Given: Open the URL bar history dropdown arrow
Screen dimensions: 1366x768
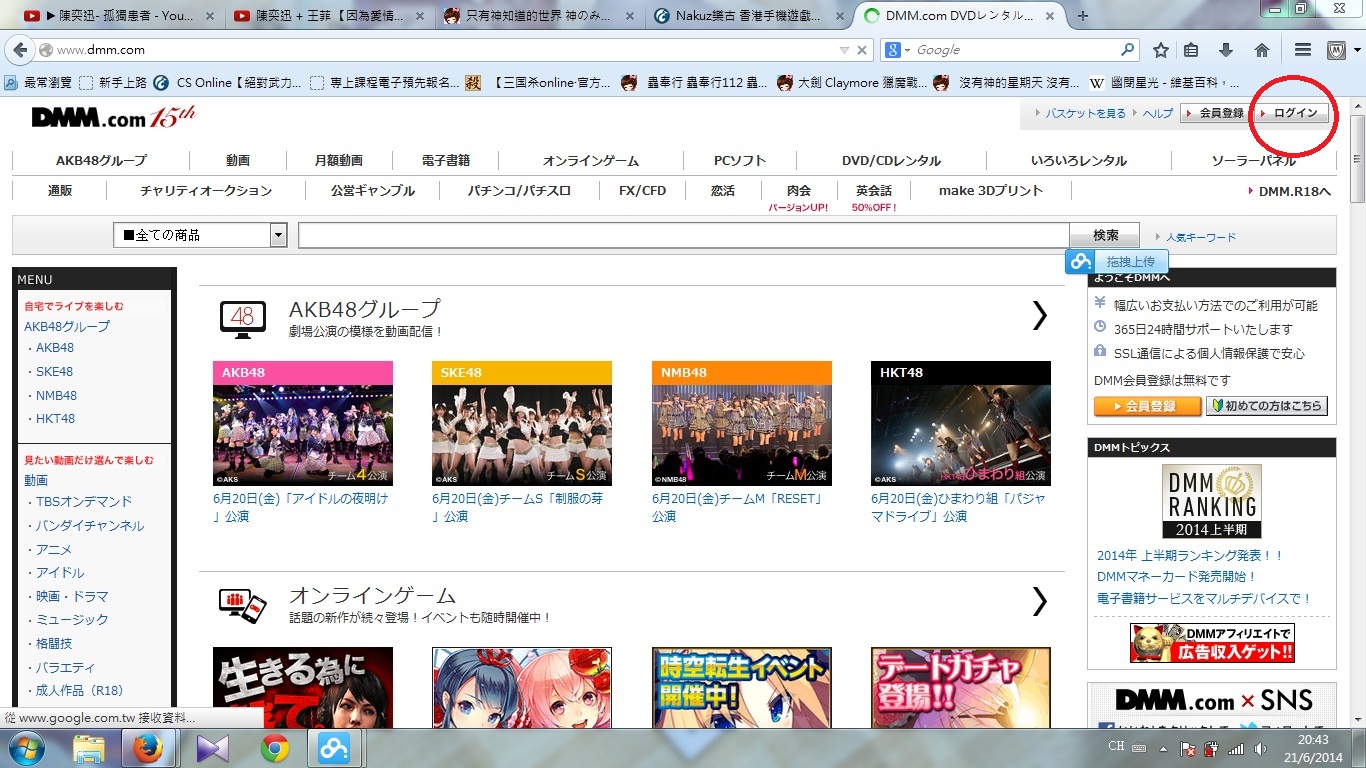Looking at the screenshot, I should click(x=845, y=50).
